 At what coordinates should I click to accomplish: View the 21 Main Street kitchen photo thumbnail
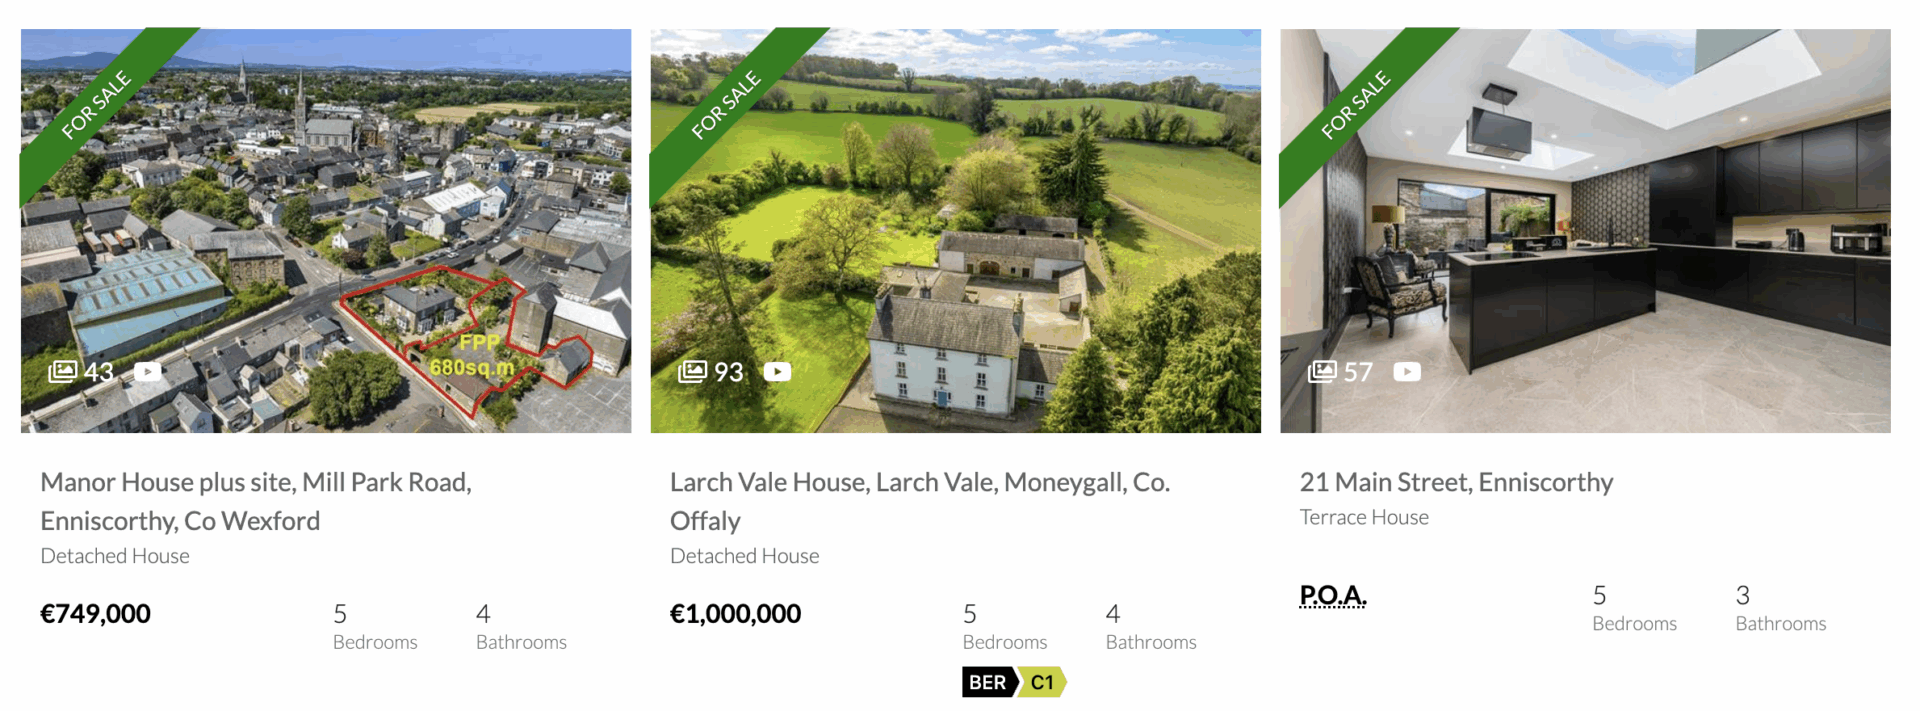pos(1585,231)
